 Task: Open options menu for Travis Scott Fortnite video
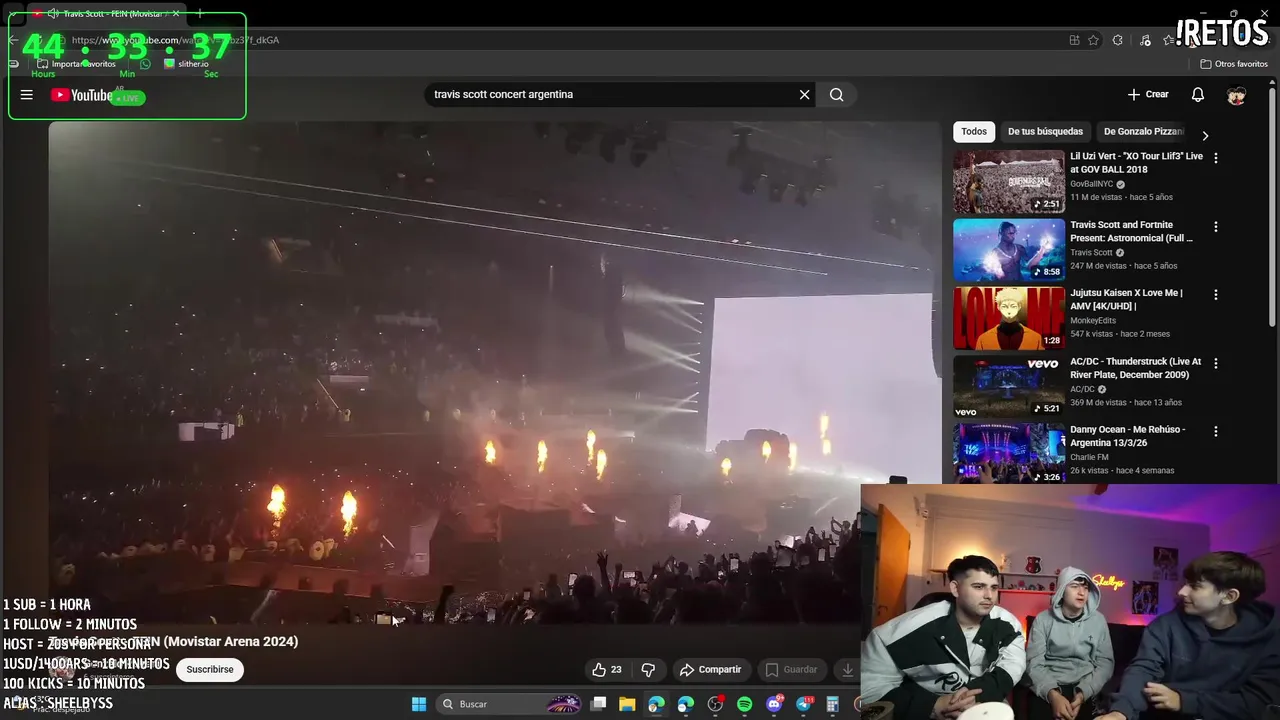click(x=1216, y=227)
